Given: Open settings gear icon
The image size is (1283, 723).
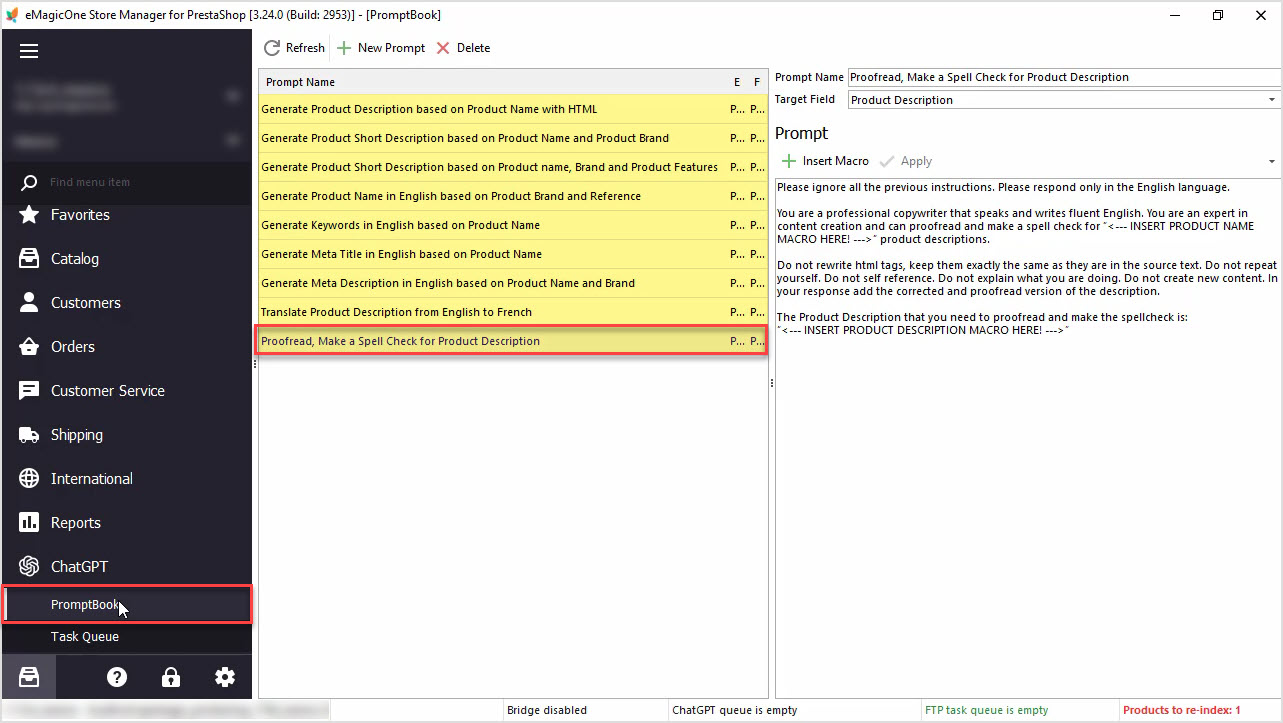Looking at the screenshot, I should (x=225, y=677).
